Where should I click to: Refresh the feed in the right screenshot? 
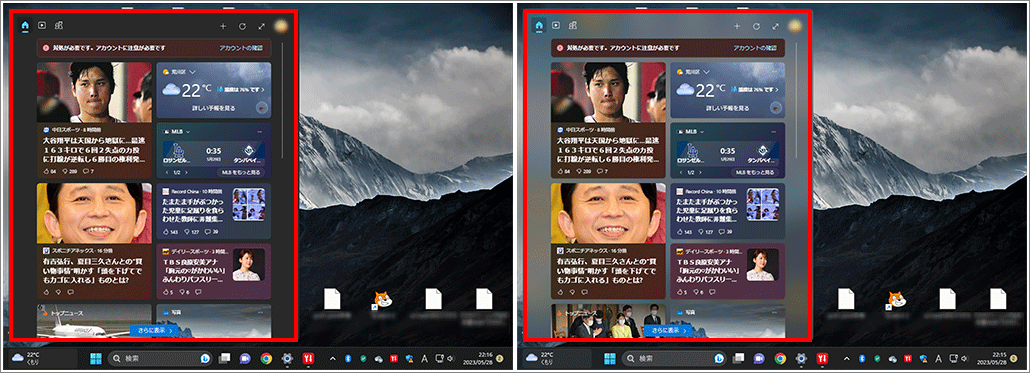(757, 26)
